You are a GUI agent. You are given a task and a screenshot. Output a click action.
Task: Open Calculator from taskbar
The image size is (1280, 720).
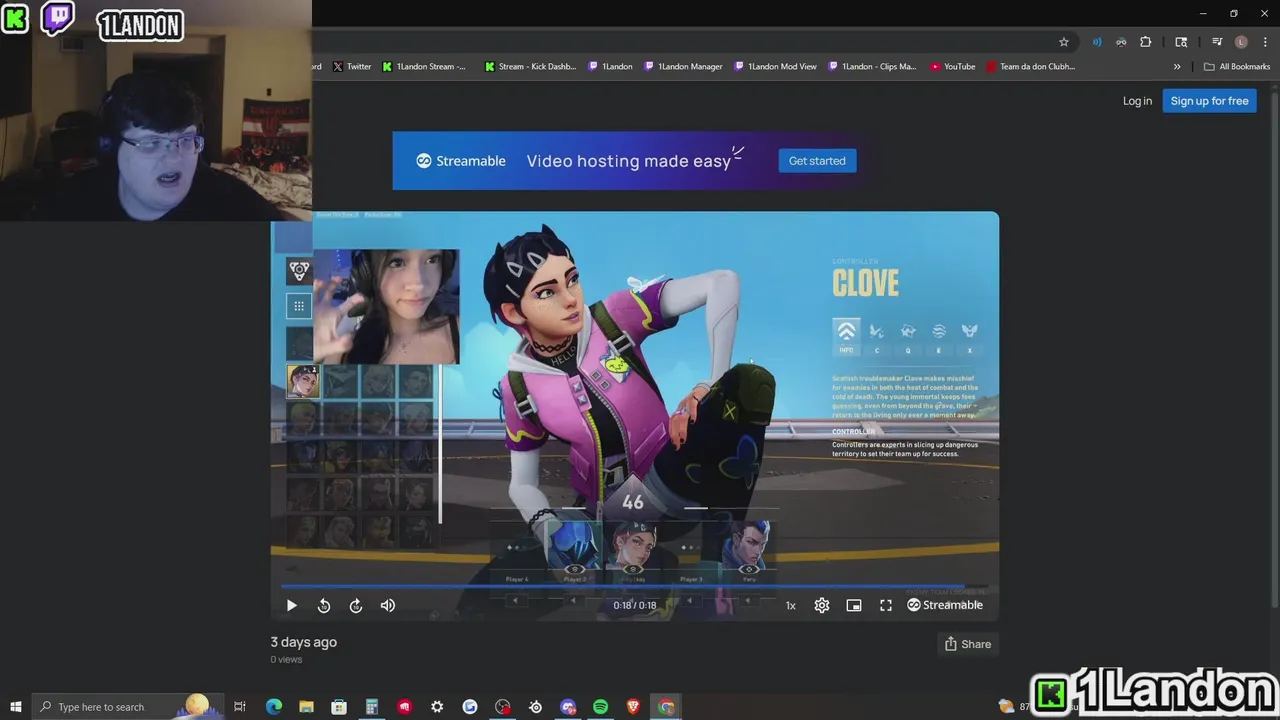[371, 707]
